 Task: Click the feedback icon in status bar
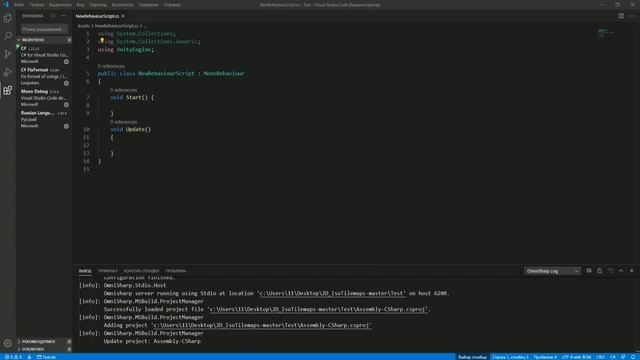[x=623, y=357]
